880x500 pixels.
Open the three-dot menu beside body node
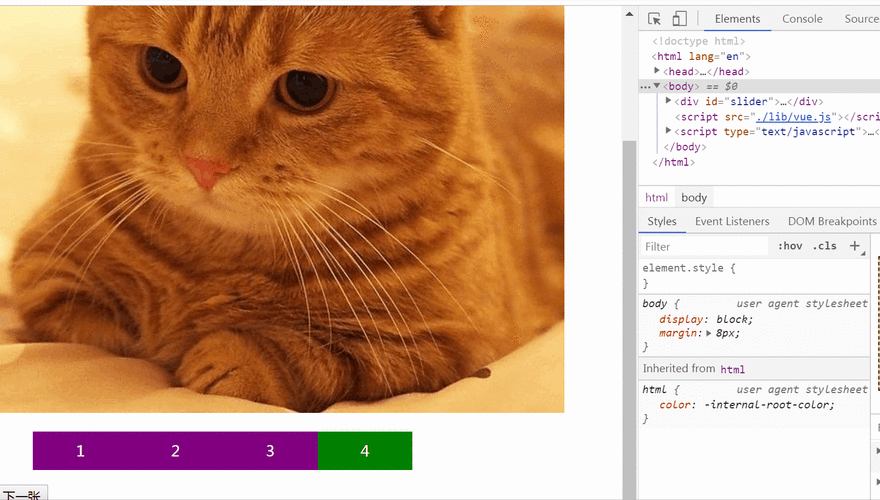(645, 86)
